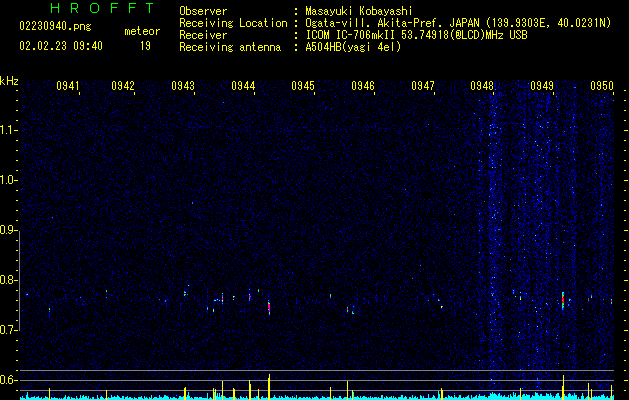Image resolution: width=629 pixels, height=400 pixels.
Task: Click the 0943 time marker
Action: [x=183, y=85]
